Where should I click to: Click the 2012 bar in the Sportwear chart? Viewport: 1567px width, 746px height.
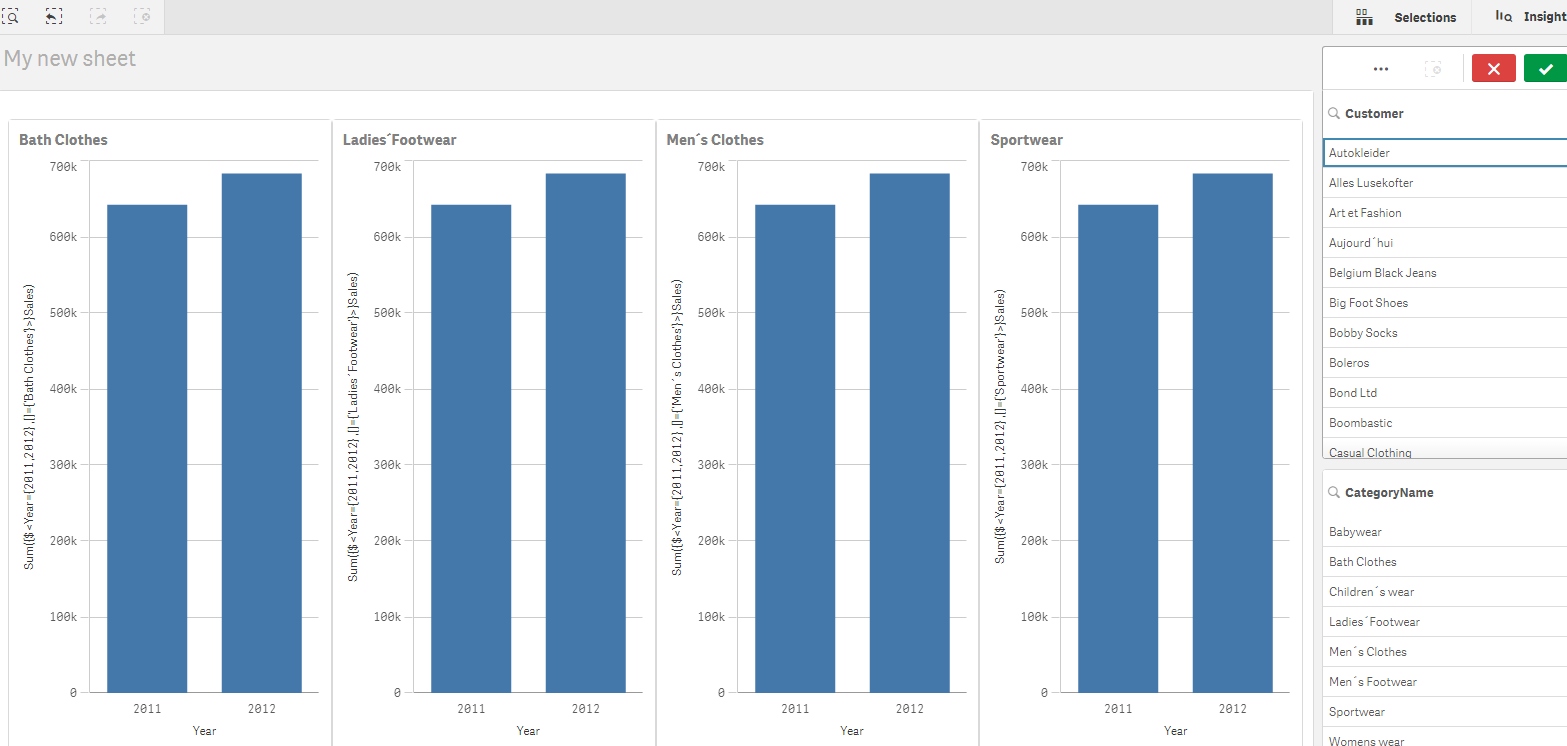pos(1232,430)
